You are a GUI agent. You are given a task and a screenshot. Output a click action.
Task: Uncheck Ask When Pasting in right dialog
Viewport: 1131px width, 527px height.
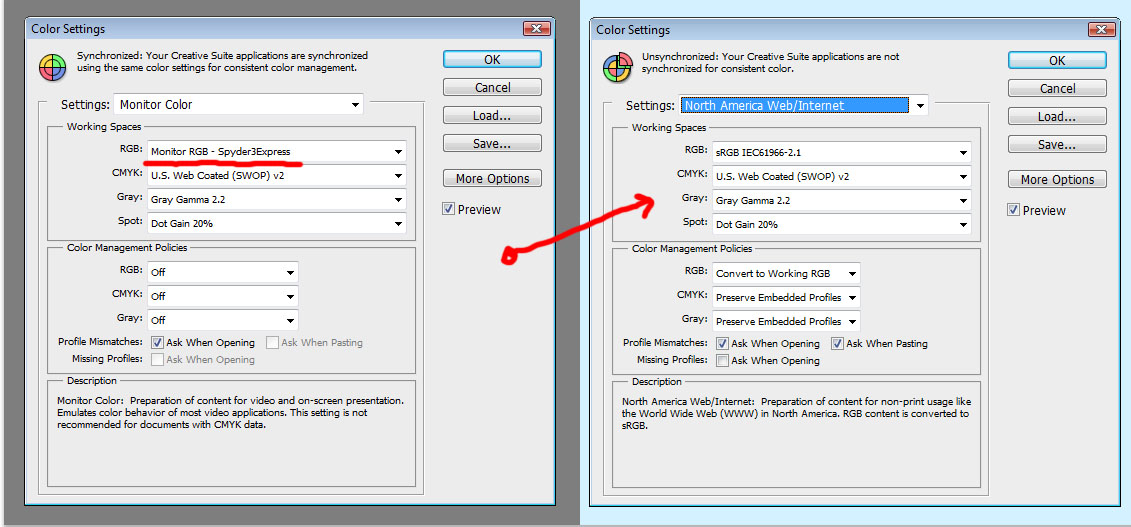pyautogui.click(x=838, y=343)
